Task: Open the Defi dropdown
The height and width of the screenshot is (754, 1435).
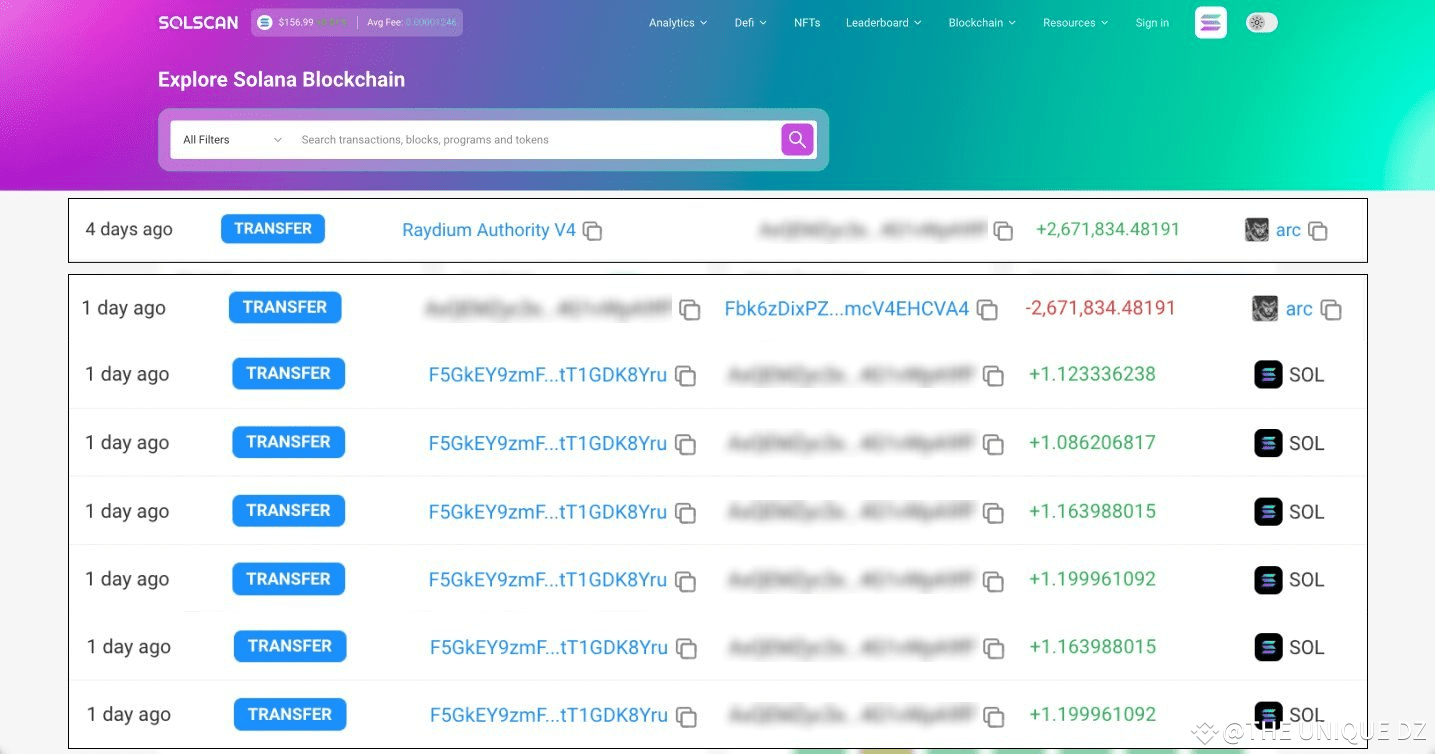Action: pos(751,23)
